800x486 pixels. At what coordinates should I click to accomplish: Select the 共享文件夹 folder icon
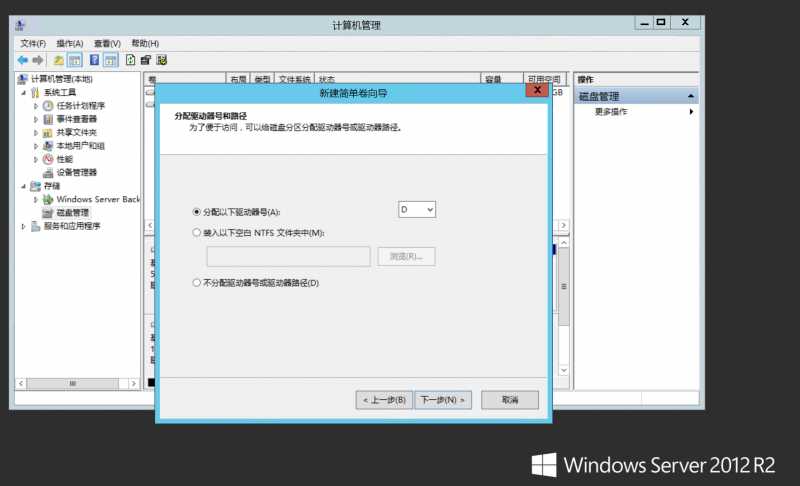(48, 132)
